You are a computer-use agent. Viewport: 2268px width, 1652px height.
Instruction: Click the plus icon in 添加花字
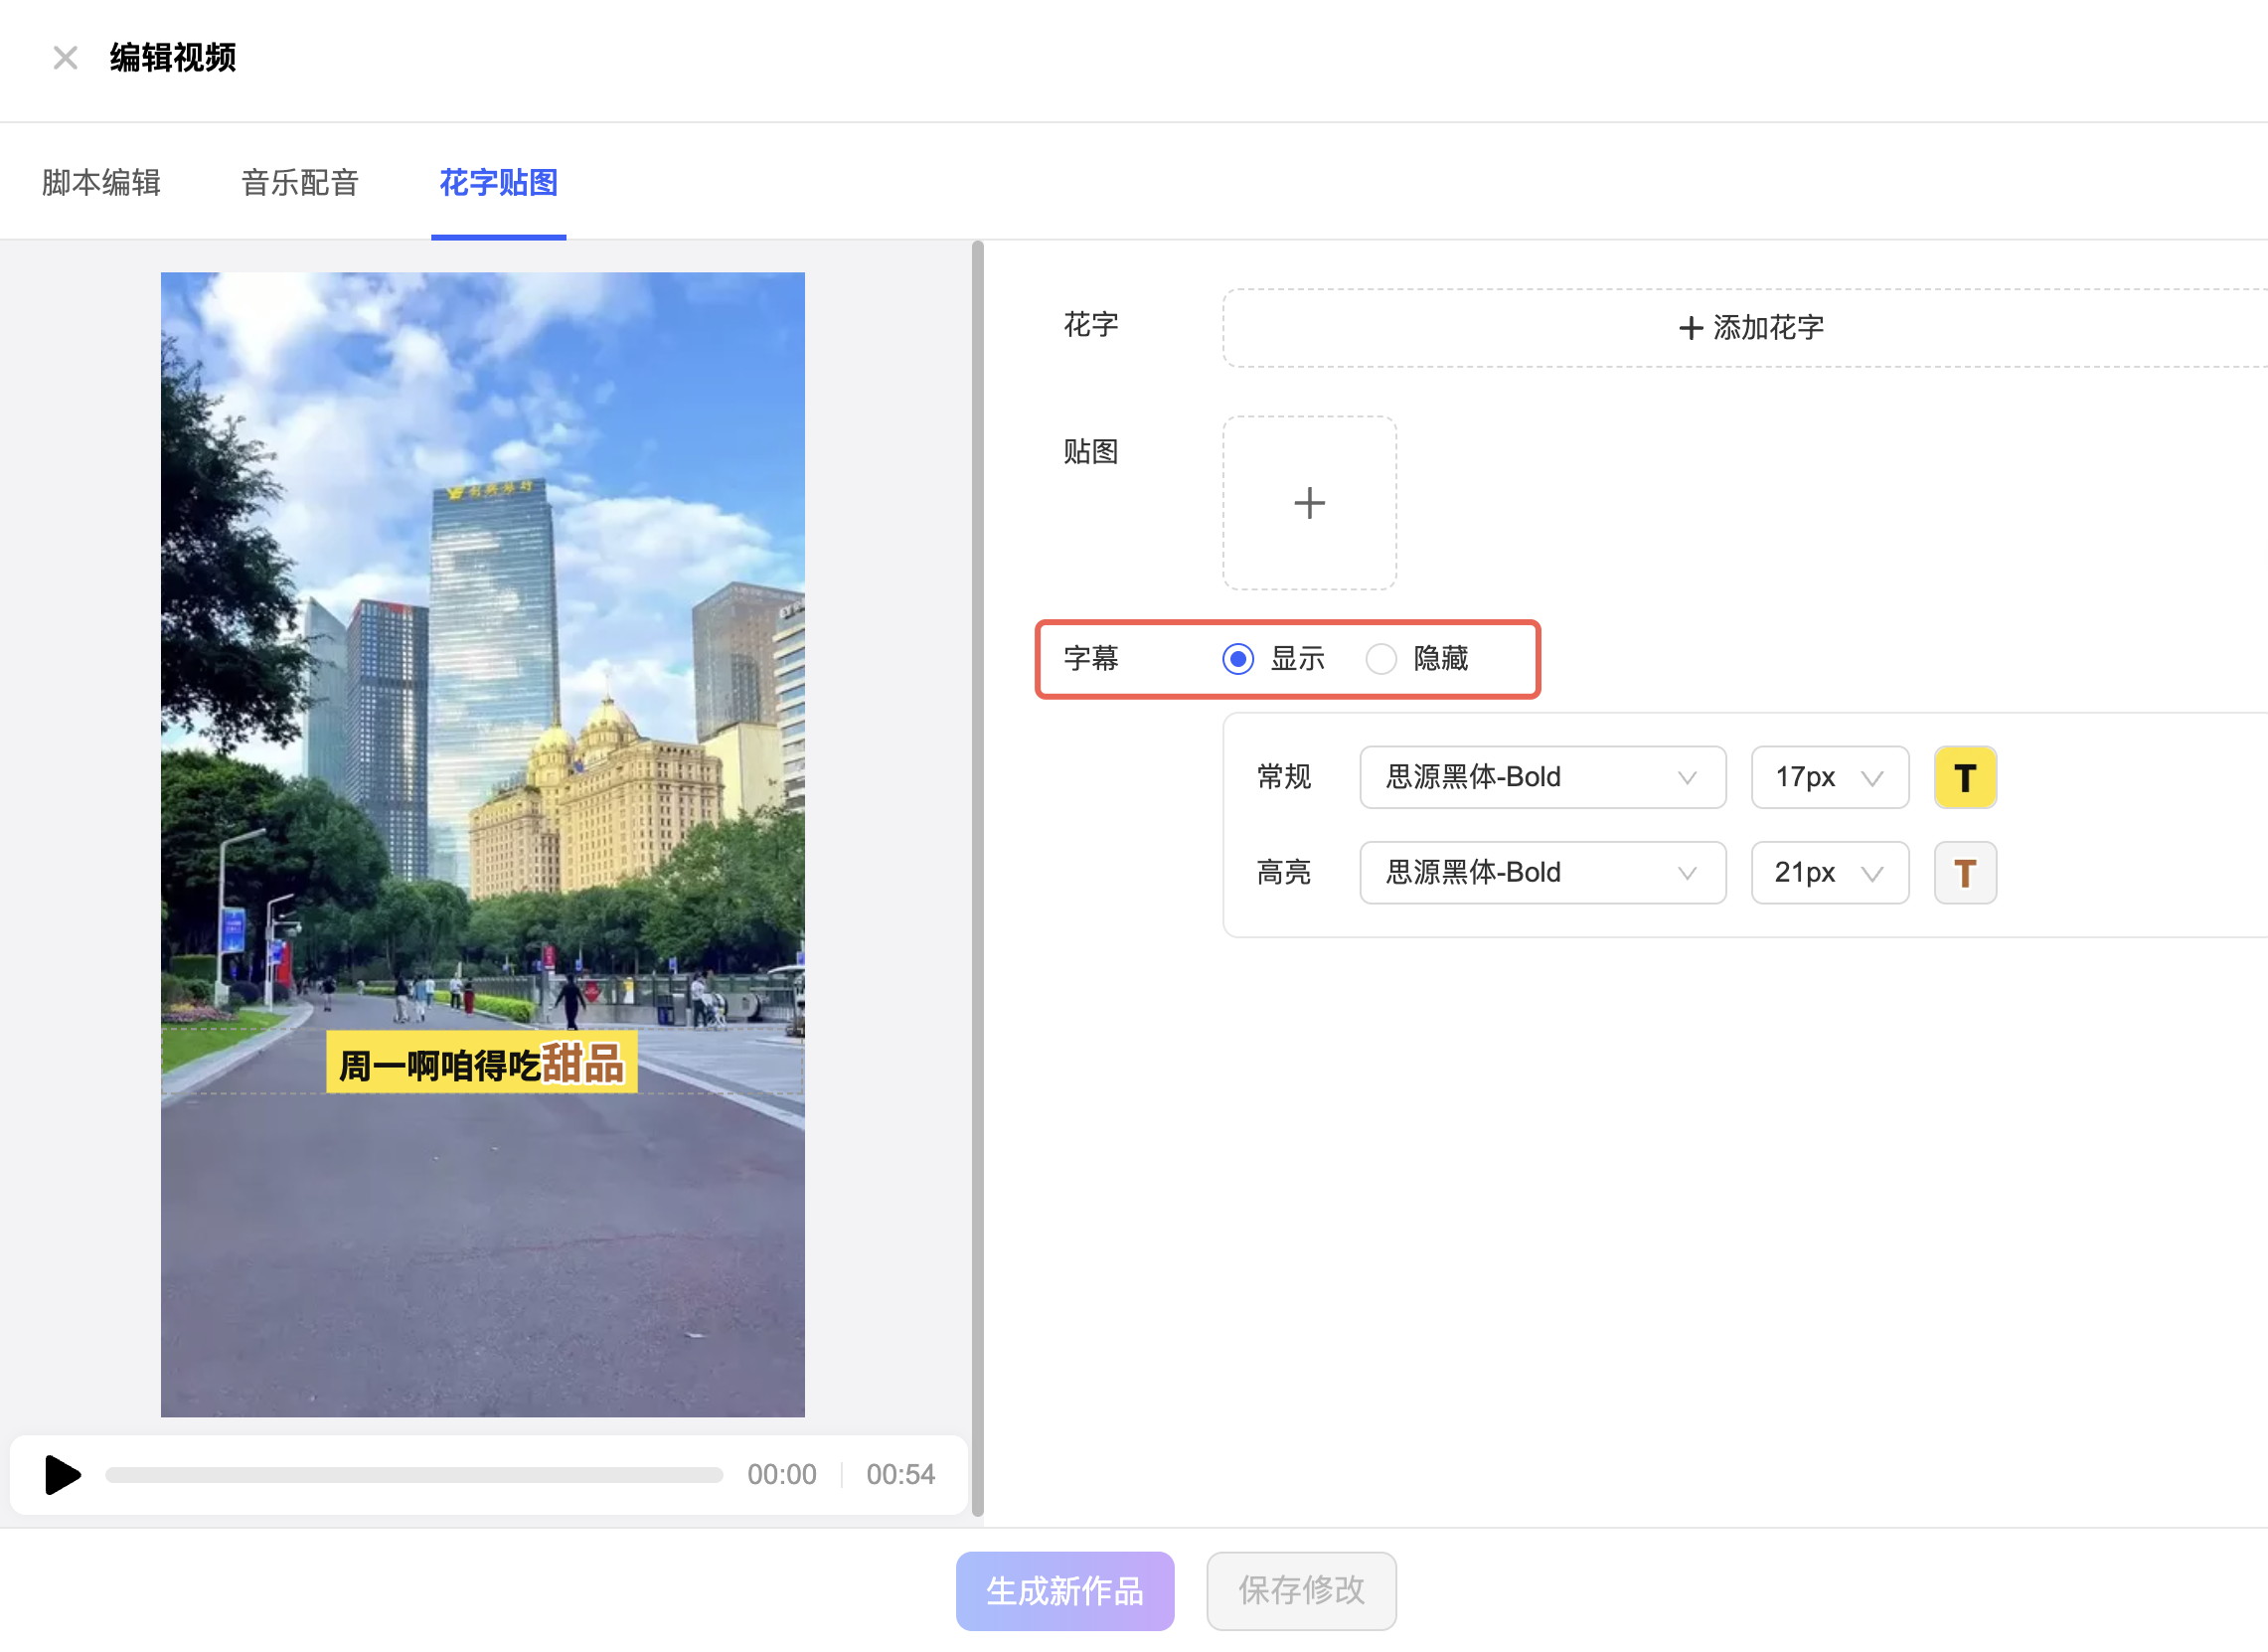tap(1690, 328)
